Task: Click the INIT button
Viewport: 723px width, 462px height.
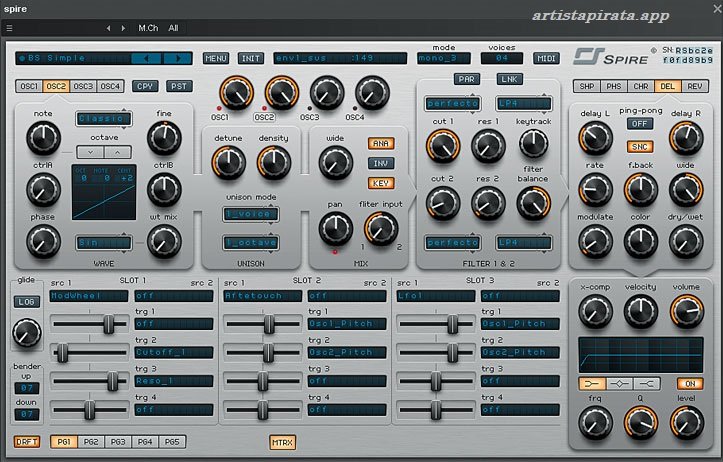Action: [251, 59]
